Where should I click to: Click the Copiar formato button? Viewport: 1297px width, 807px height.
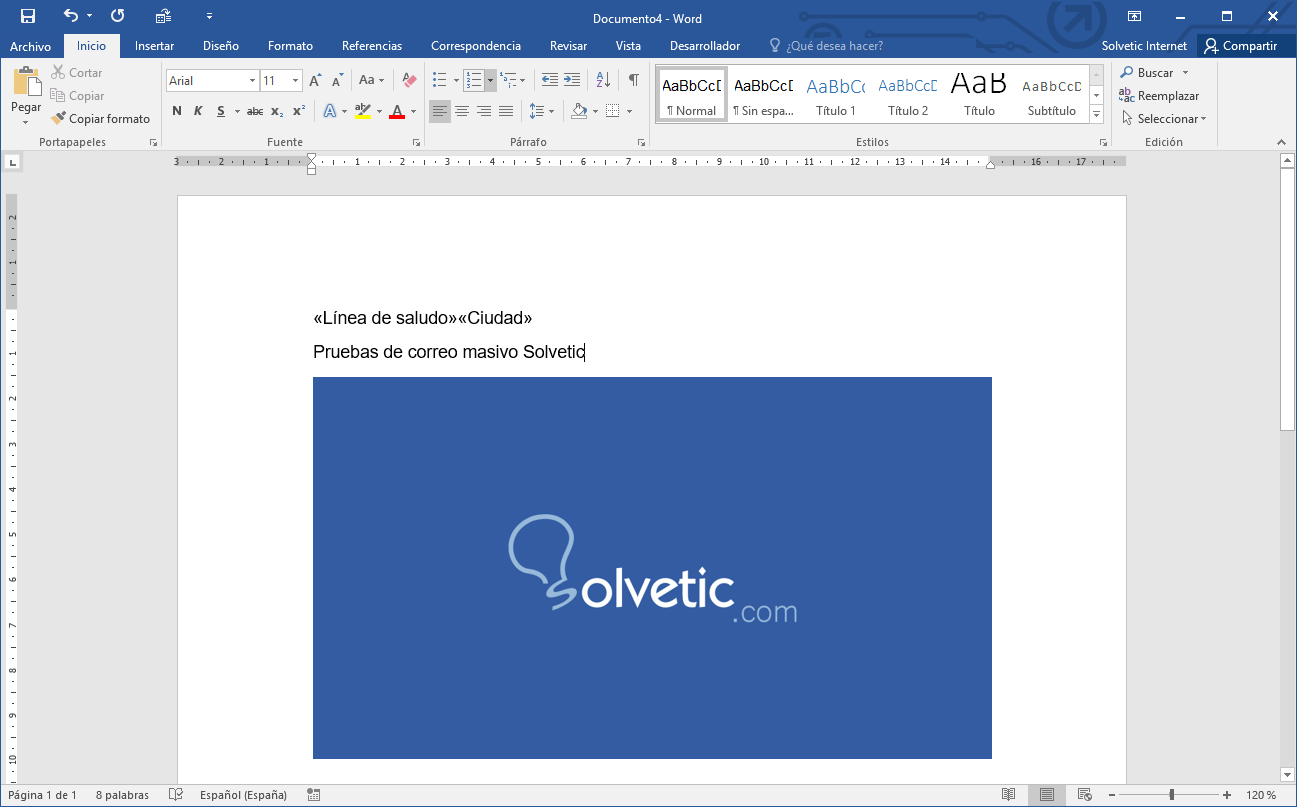(101, 119)
